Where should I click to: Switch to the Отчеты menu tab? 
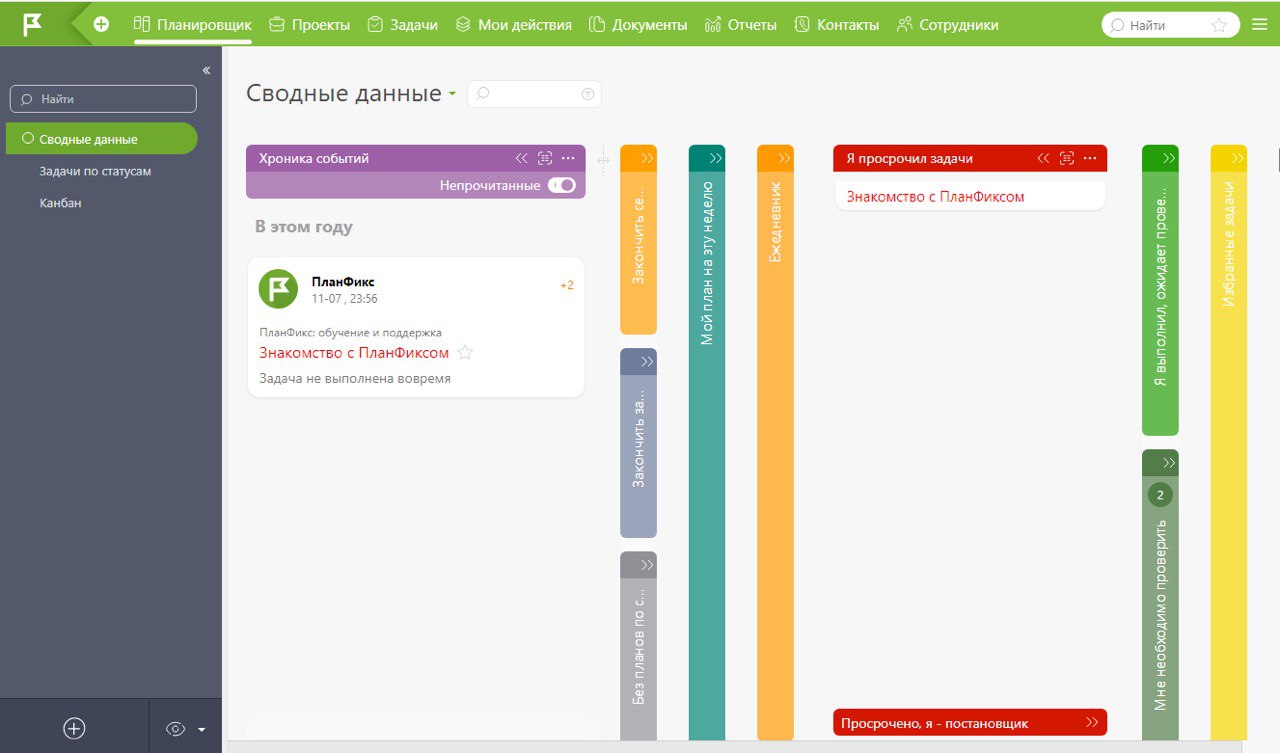[x=740, y=25]
